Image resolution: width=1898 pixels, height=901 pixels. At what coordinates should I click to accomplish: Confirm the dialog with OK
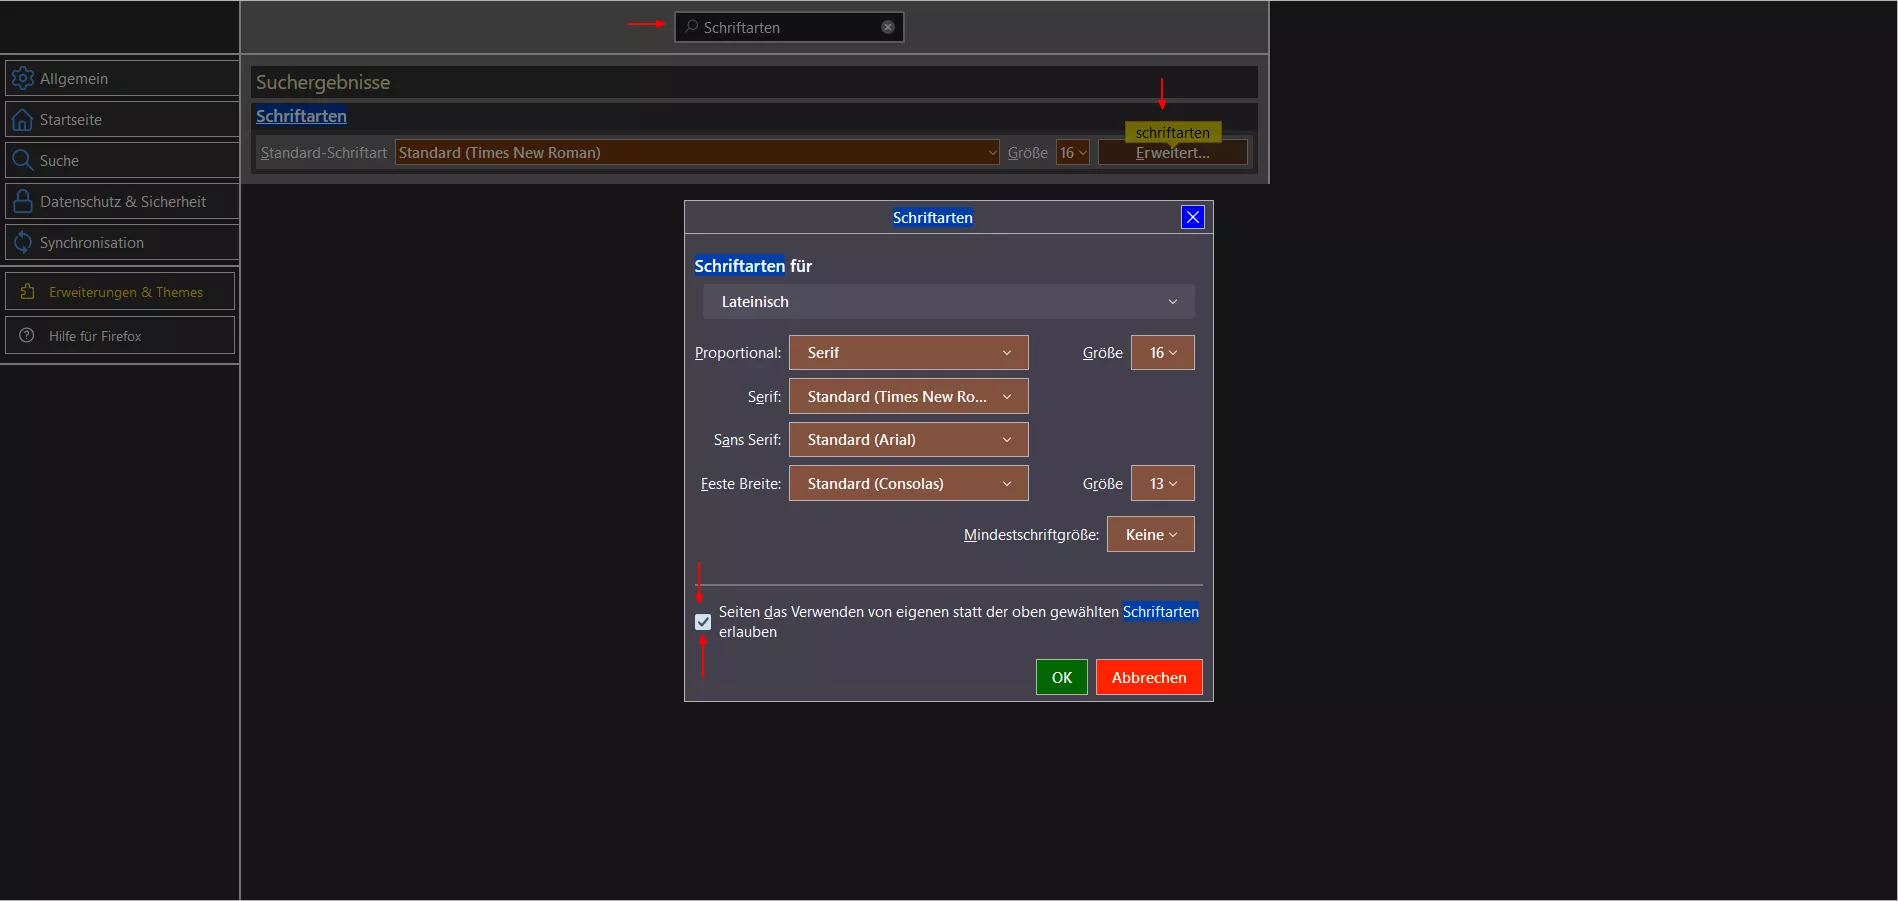(x=1061, y=677)
